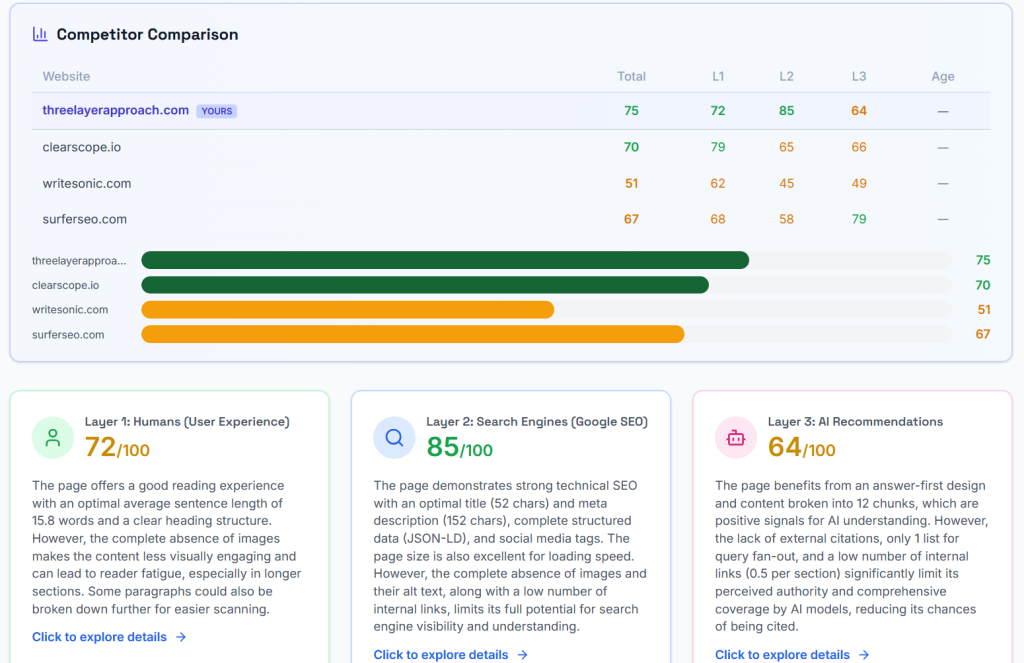This screenshot has width=1024, height=663.
Task: Click 'Layer 2: Search Engines (Google SEO)' heading
Action: click(537, 422)
